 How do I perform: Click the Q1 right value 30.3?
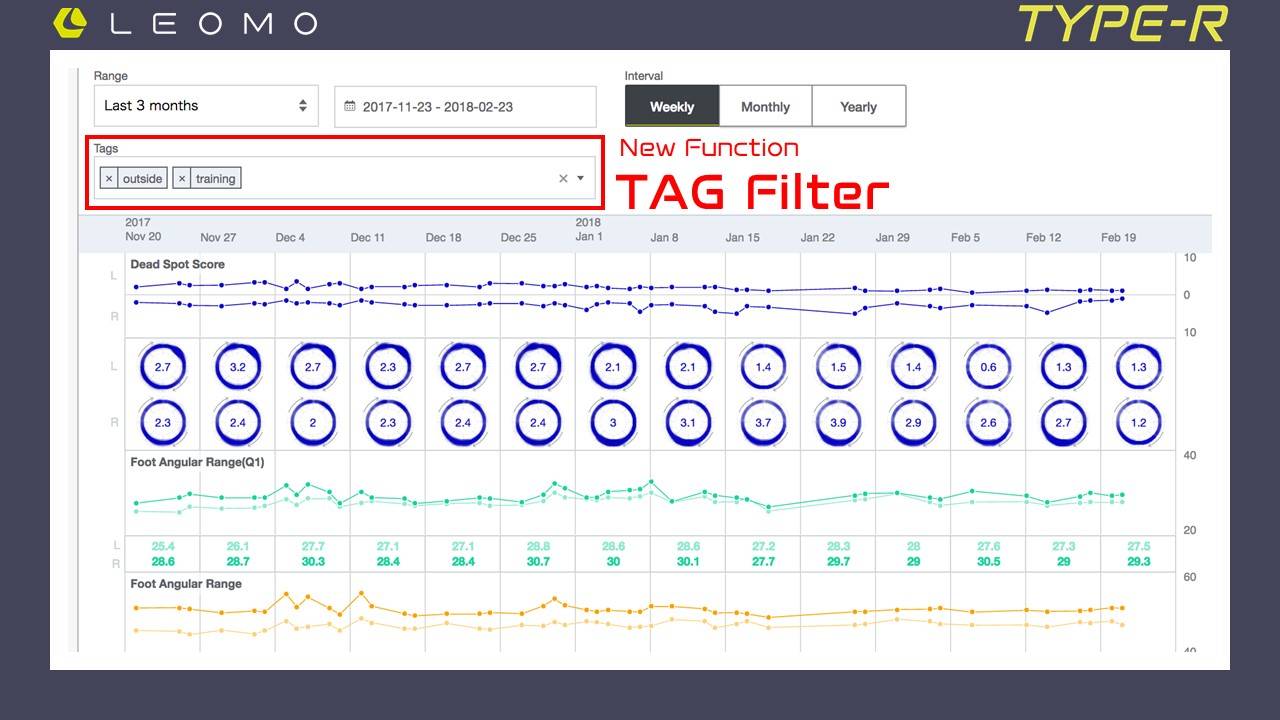[x=313, y=562]
